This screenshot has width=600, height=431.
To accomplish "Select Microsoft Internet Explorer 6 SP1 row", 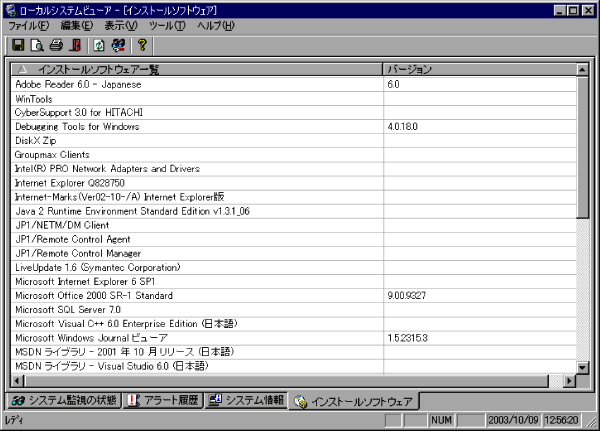I will 294,282.
